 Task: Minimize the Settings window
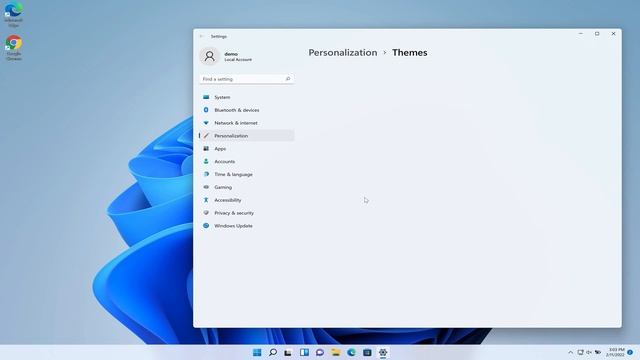(581, 34)
